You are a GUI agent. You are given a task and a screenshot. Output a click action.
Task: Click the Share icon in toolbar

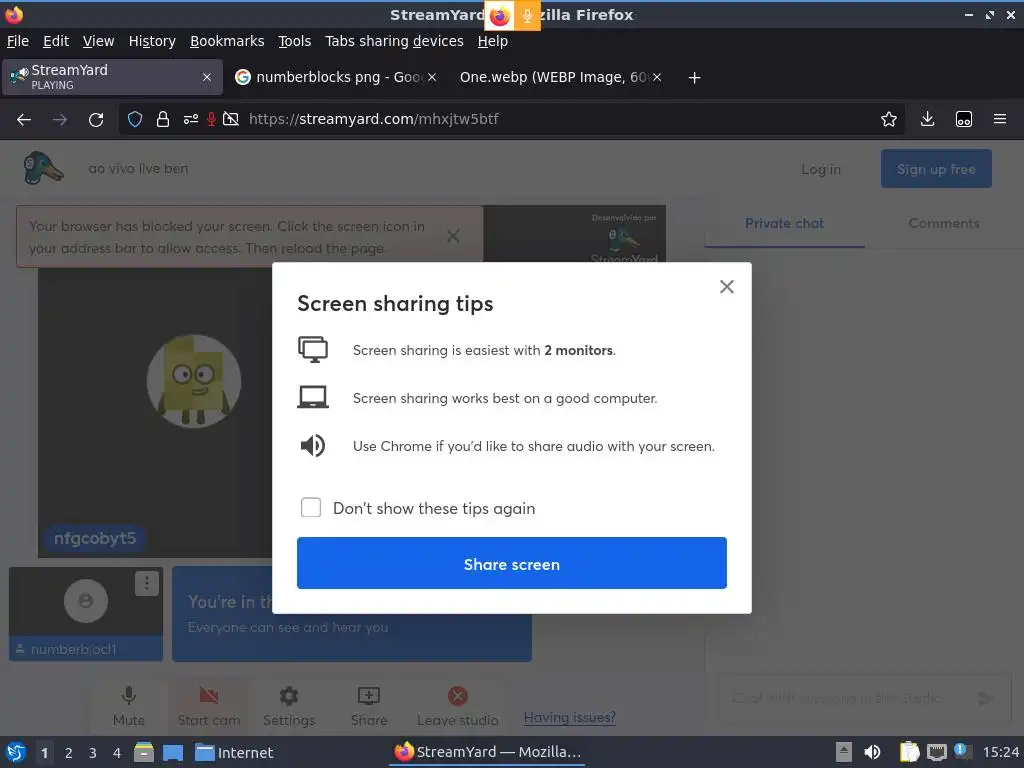369,696
